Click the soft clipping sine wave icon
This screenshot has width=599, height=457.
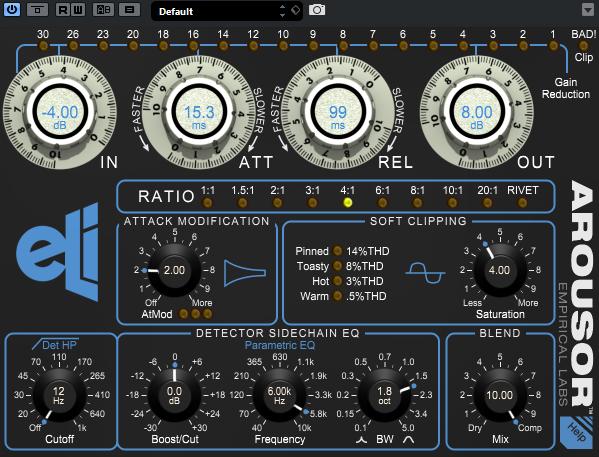425,273
